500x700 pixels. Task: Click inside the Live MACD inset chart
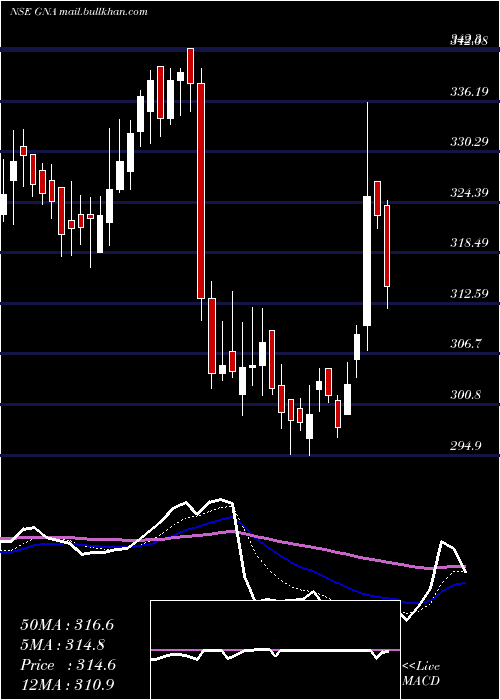pos(275,650)
